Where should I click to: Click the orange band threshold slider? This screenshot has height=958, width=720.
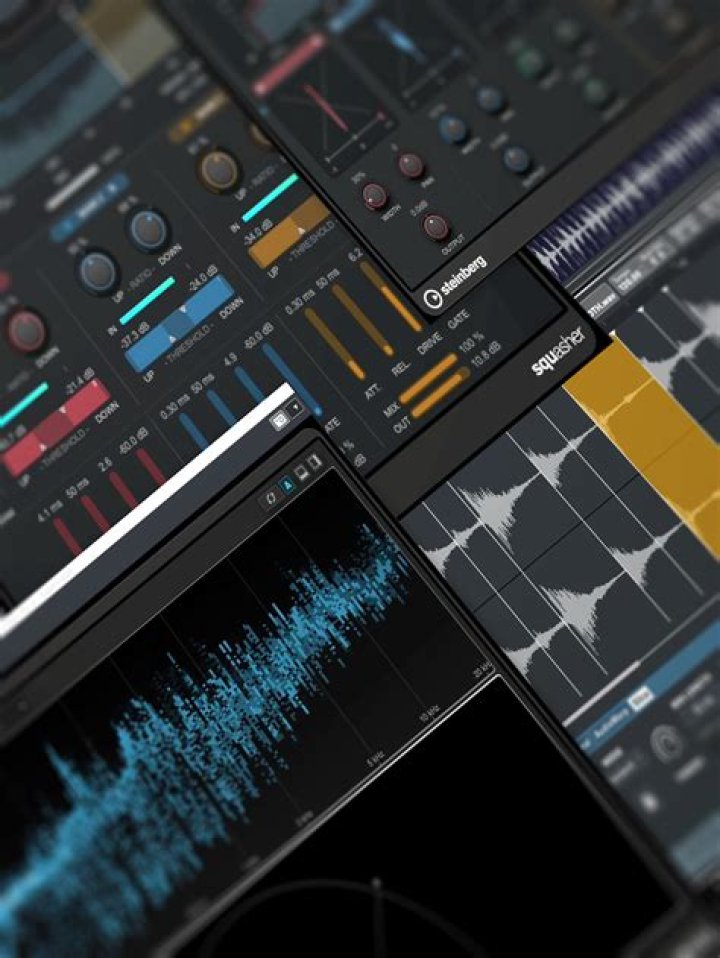coord(290,233)
